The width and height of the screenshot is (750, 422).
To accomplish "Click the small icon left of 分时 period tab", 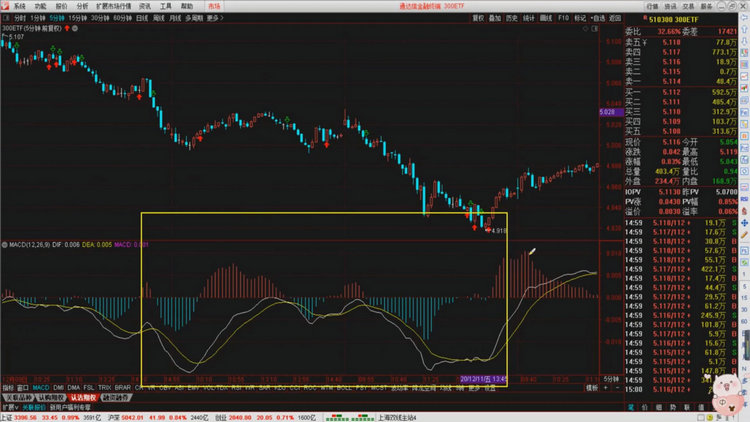I will click(x=6, y=17).
